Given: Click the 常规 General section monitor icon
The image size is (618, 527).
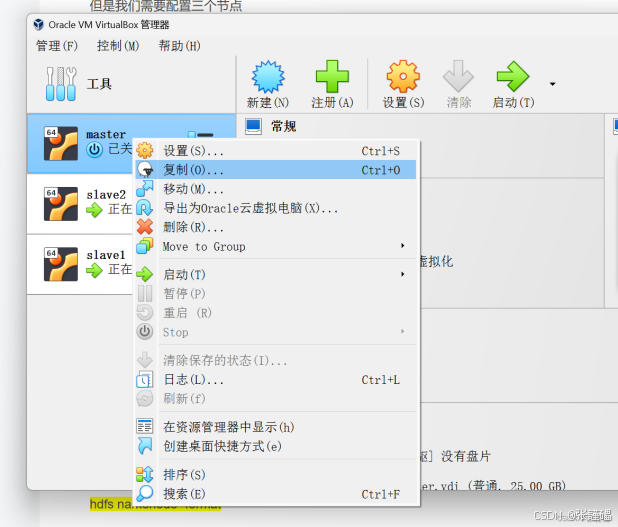Looking at the screenshot, I should point(253,127).
